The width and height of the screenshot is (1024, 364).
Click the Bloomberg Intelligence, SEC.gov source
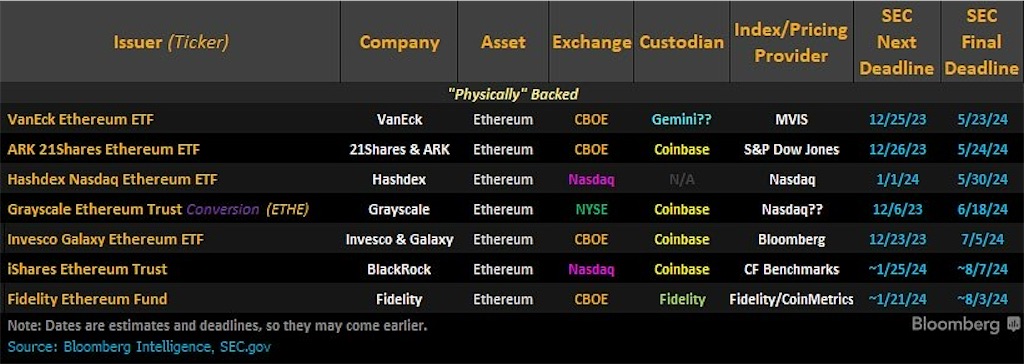click(167, 346)
